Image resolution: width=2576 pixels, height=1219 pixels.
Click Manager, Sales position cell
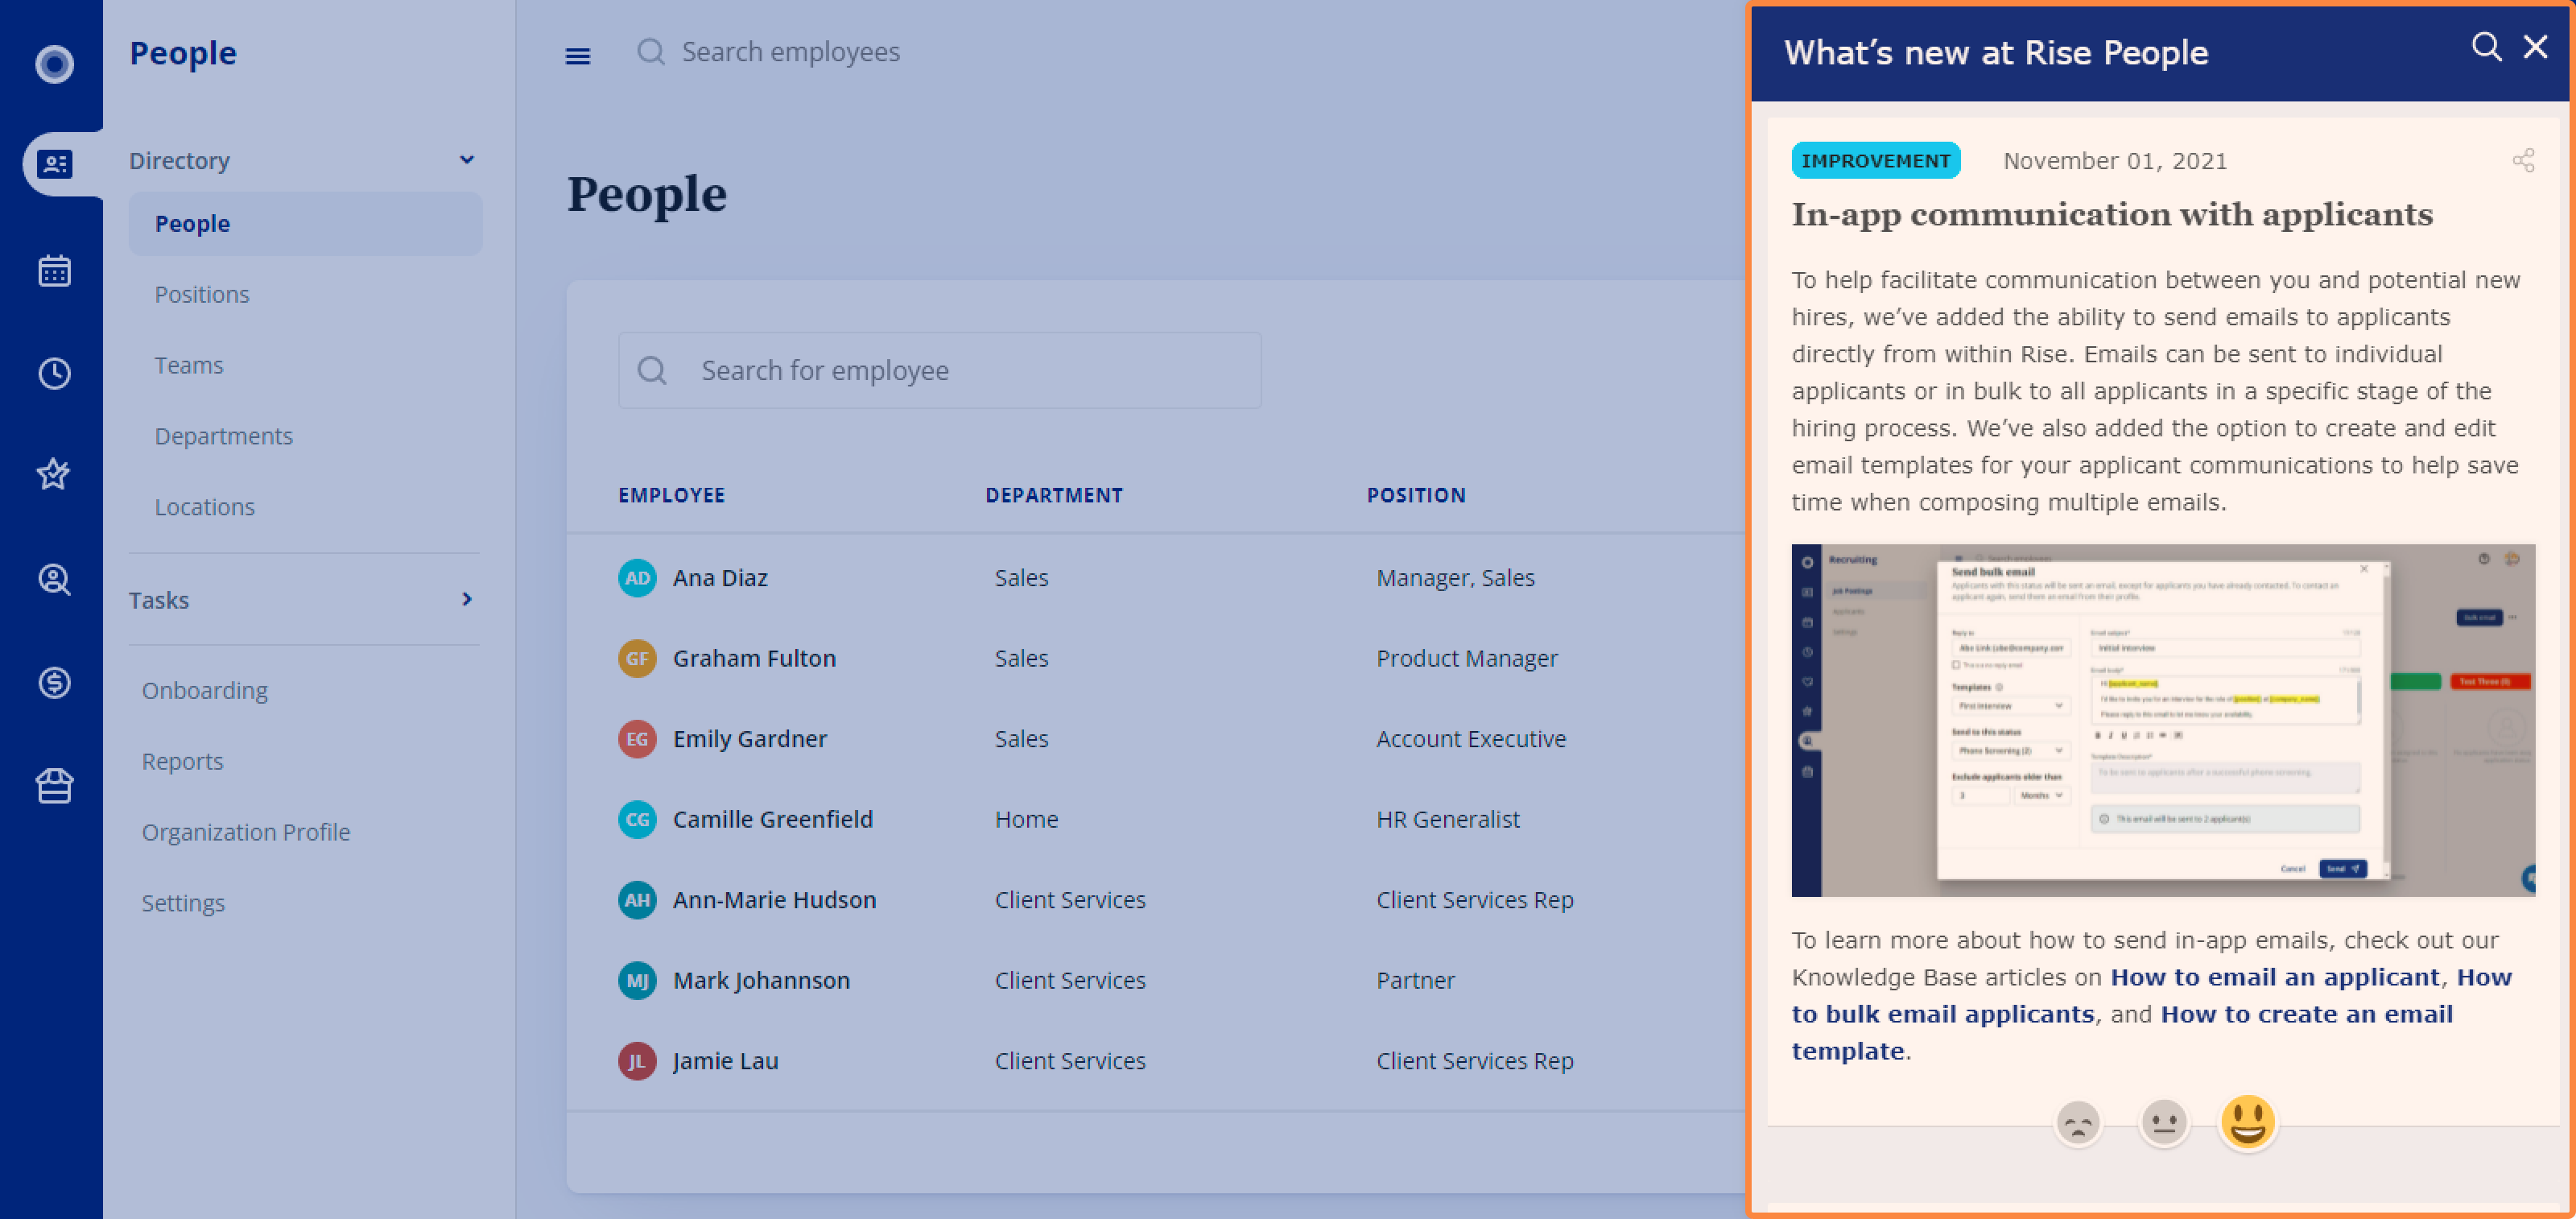pyautogui.click(x=1455, y=578)
